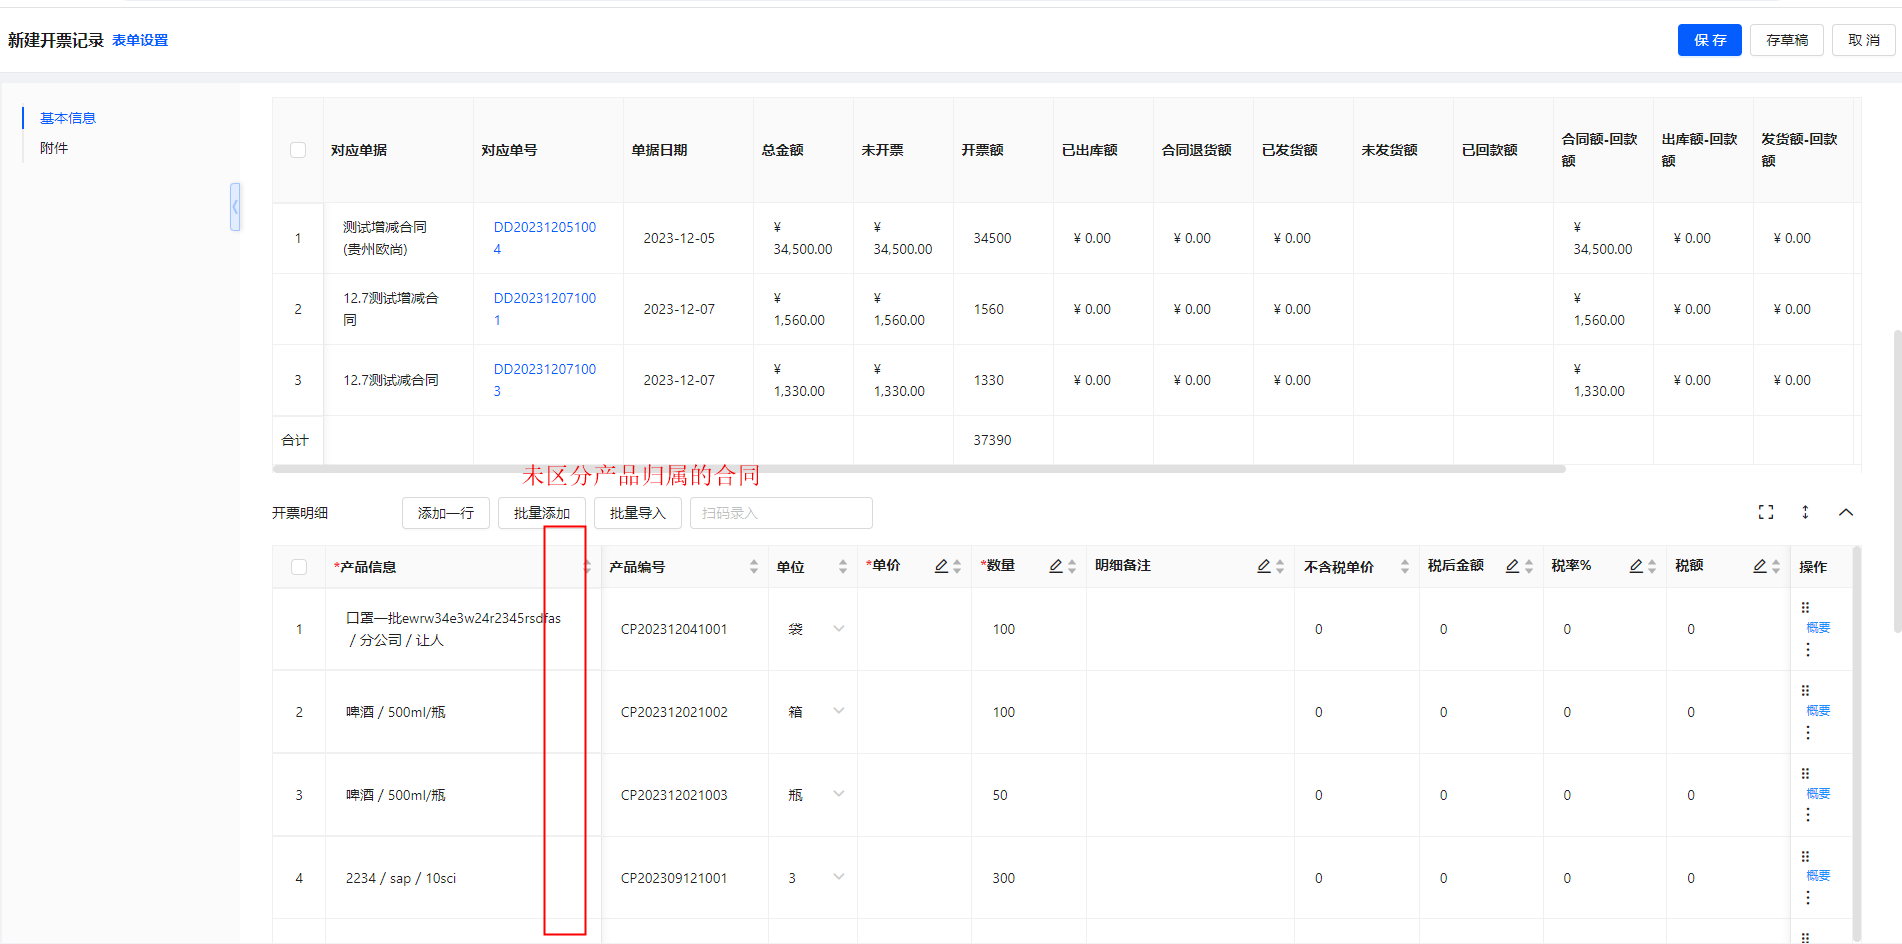This screenshot has height=944, width=1902.
Task: Click edit pencil icon in 明细备注 header
Action: coord(1264,566)
